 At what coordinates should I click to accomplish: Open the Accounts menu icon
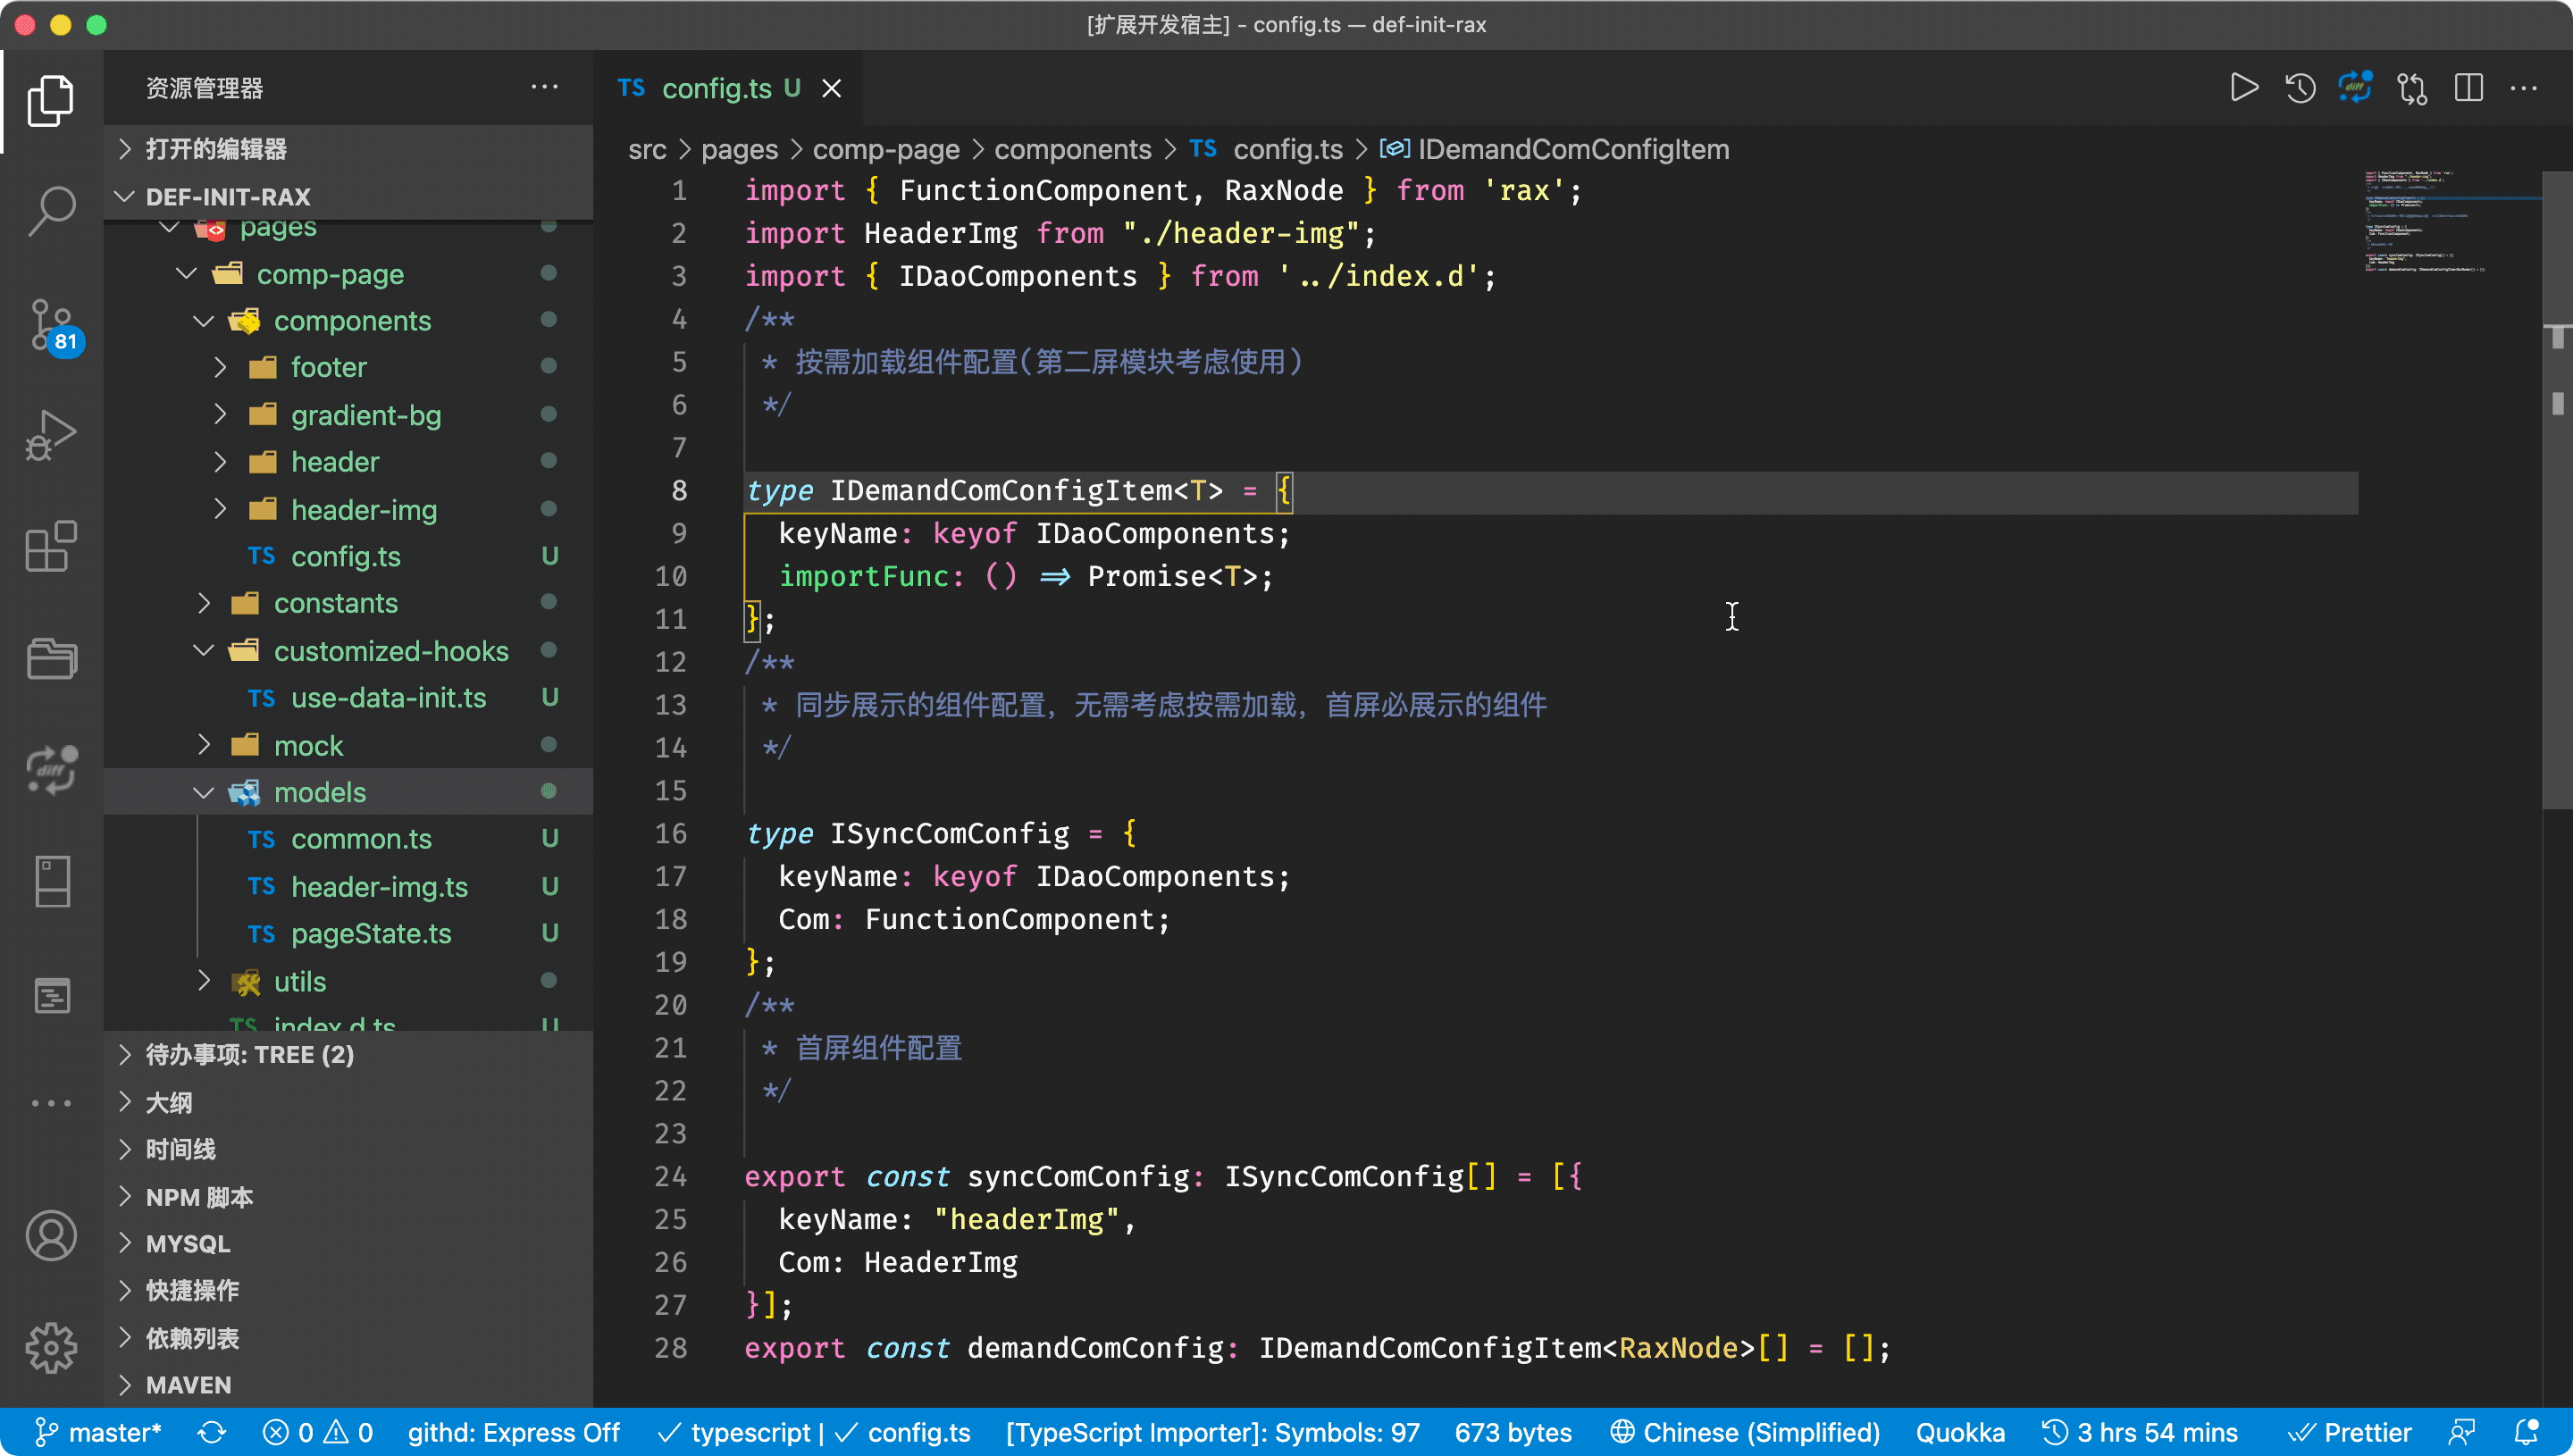51,1236
